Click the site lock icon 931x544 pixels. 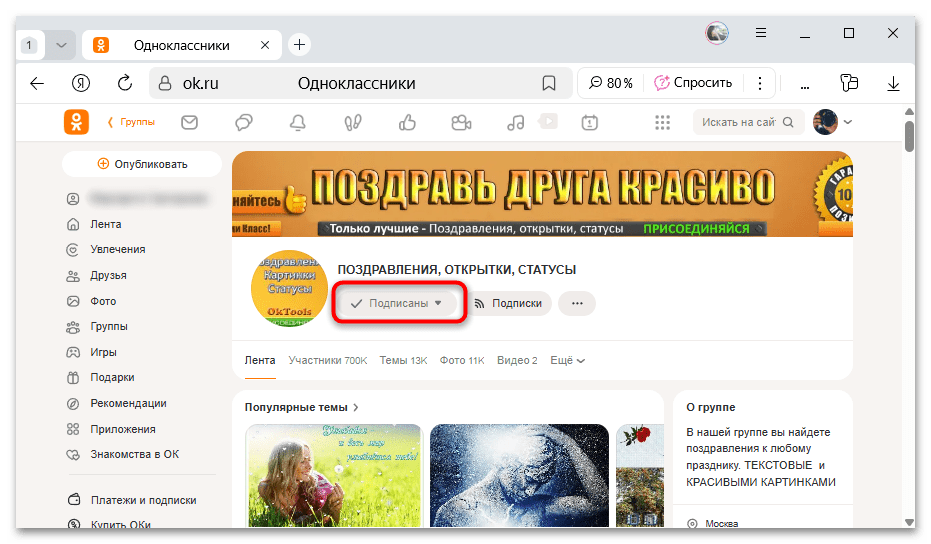point(165,83)
